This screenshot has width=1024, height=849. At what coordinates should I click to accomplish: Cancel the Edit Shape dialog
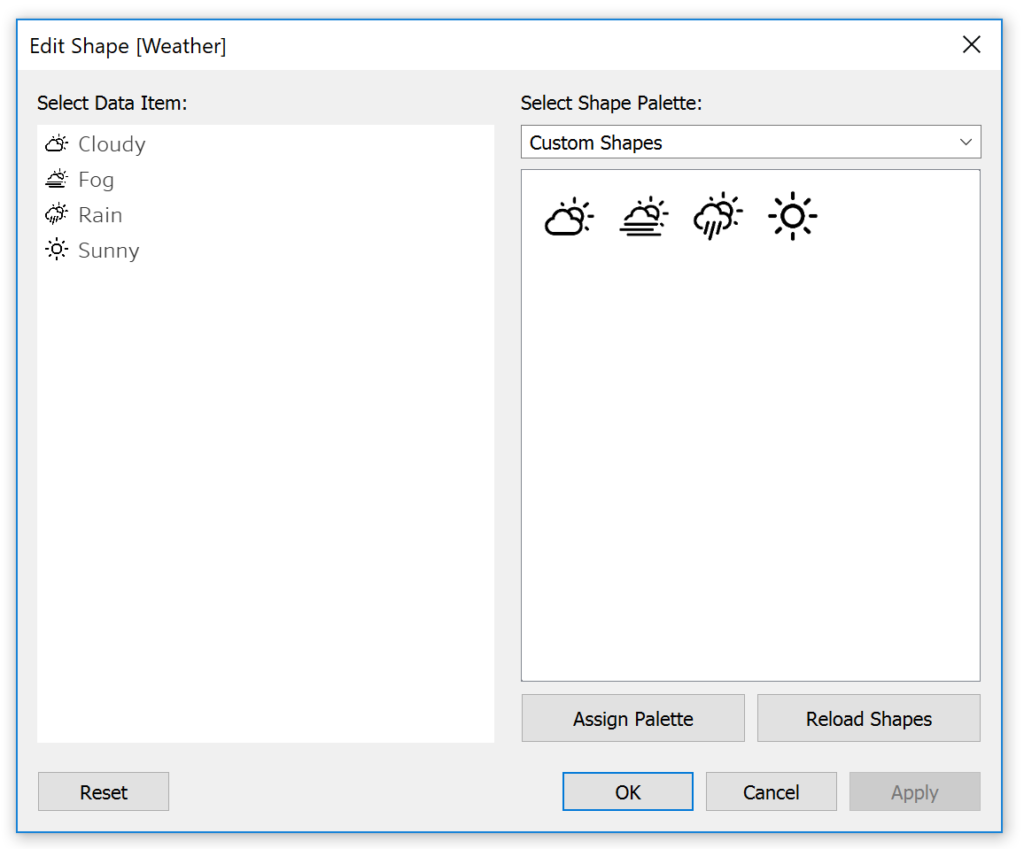click(x=771, y=792)
